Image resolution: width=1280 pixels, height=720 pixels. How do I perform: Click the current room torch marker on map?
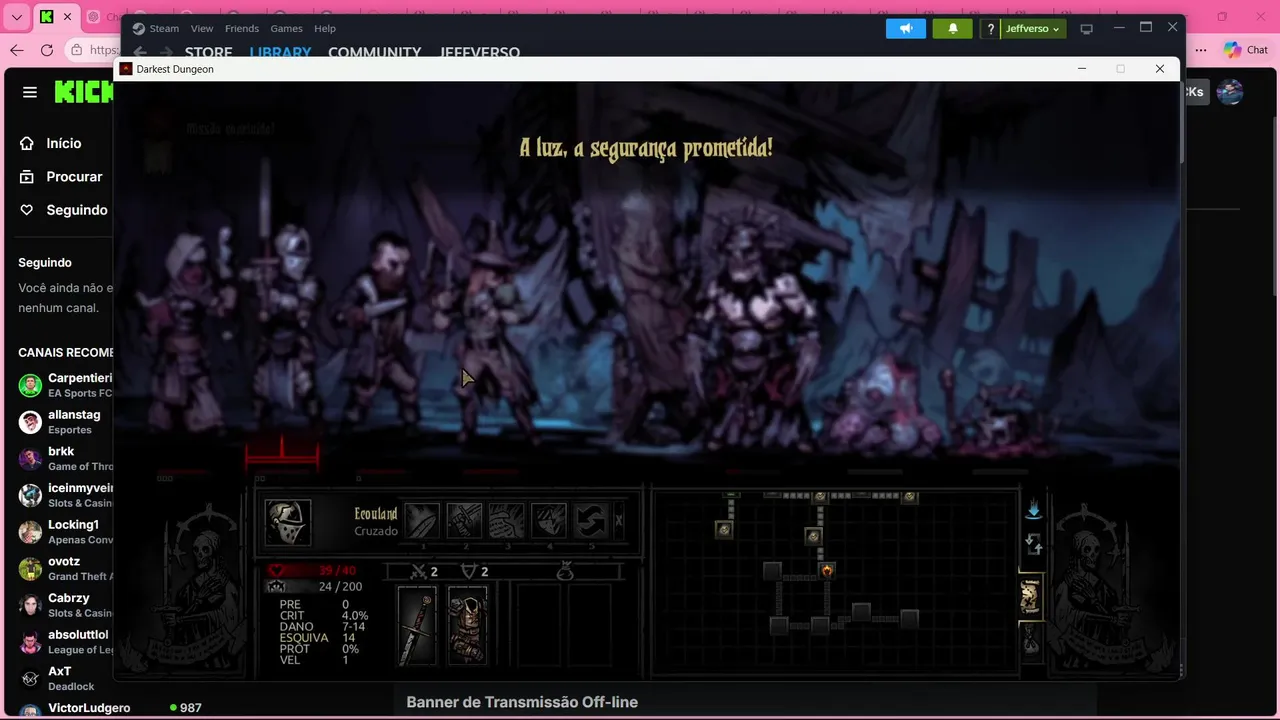(x=827, y=571)
